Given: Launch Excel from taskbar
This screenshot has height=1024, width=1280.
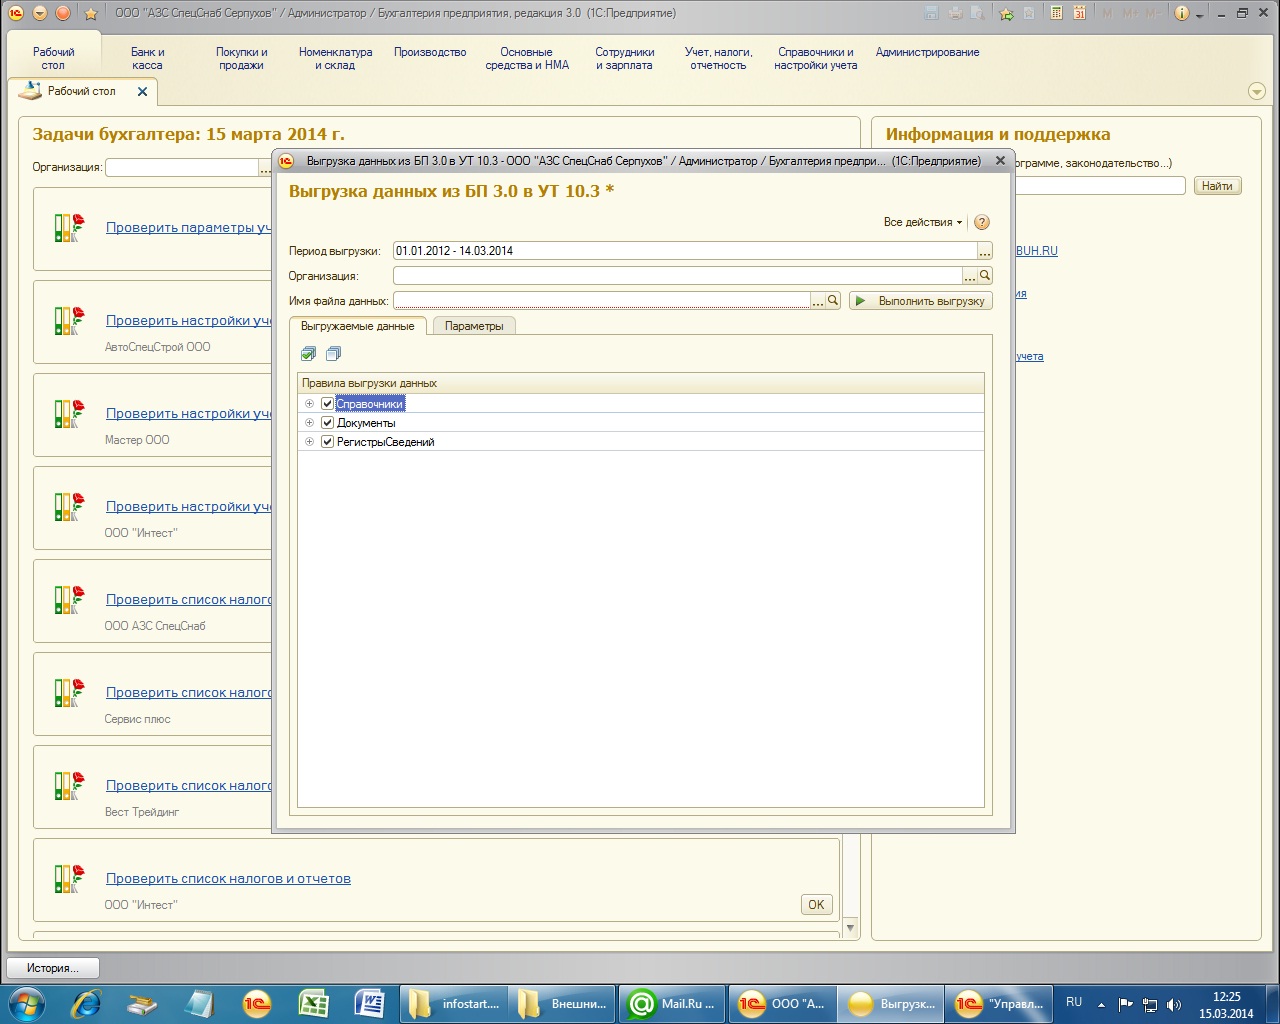Looking at the screenshot, I should click(x=315, y=1003).
